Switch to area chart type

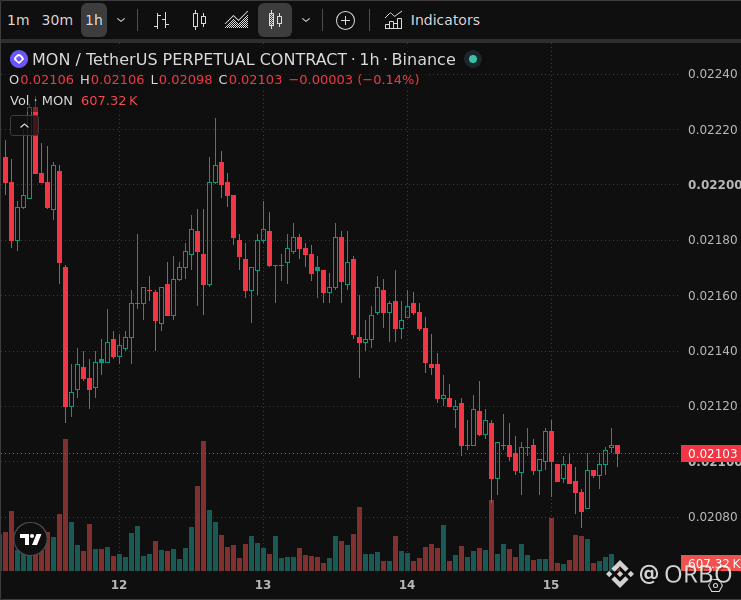point(236,20)
